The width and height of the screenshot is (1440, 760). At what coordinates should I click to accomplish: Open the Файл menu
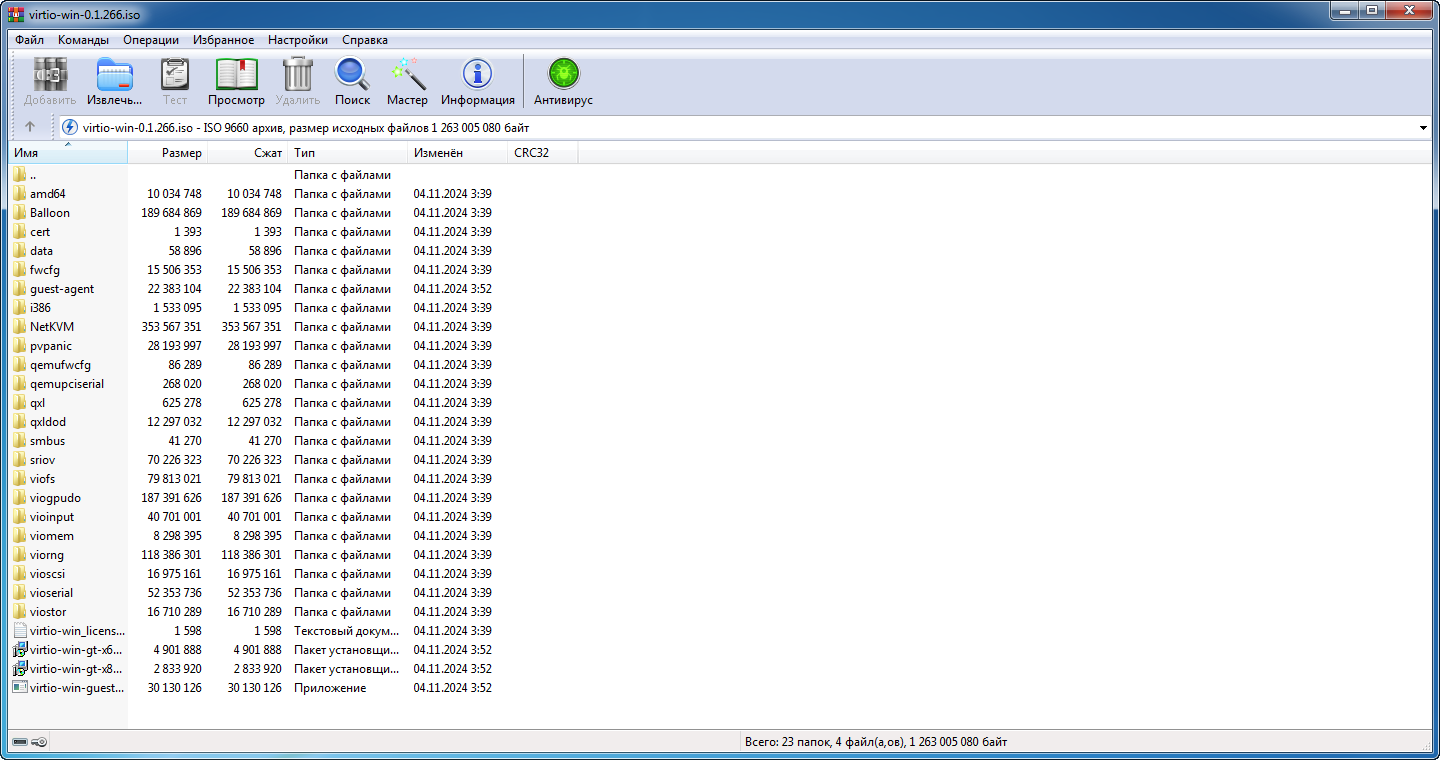click(x=29, y=40)
